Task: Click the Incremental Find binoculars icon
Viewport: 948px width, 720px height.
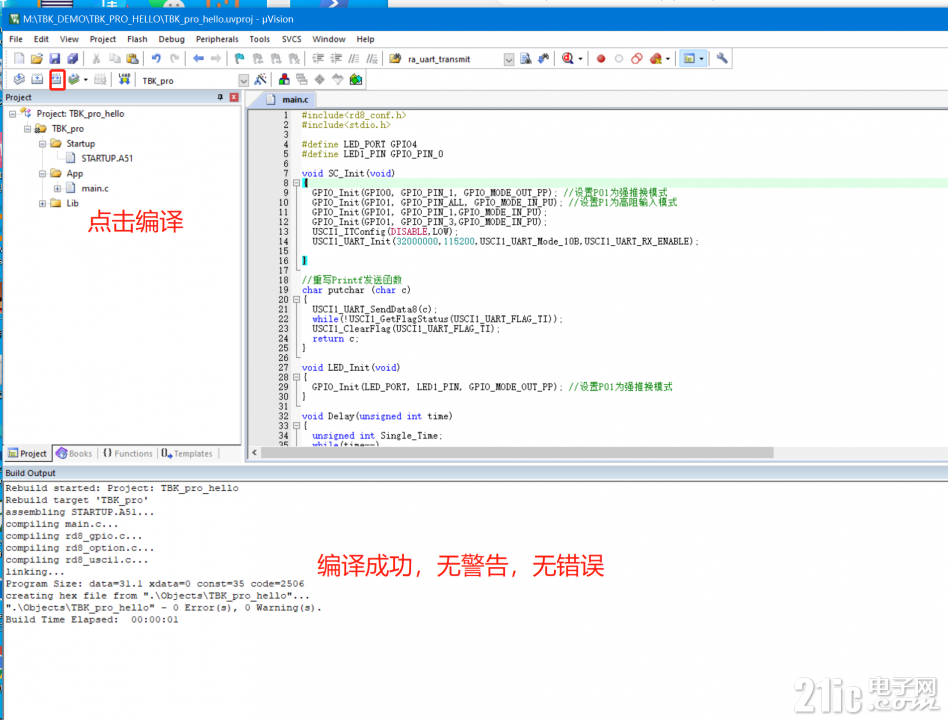Action: point(544,59)
